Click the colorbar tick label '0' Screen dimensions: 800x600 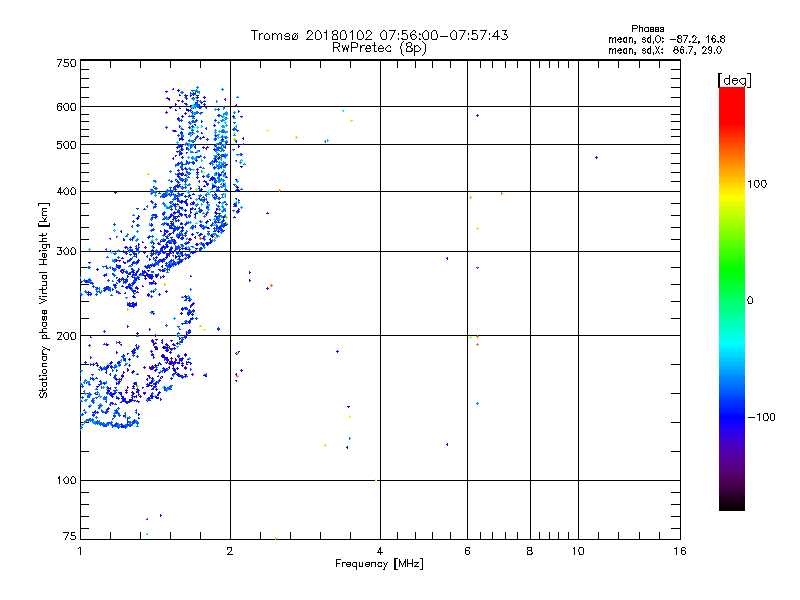pos(750,301)
